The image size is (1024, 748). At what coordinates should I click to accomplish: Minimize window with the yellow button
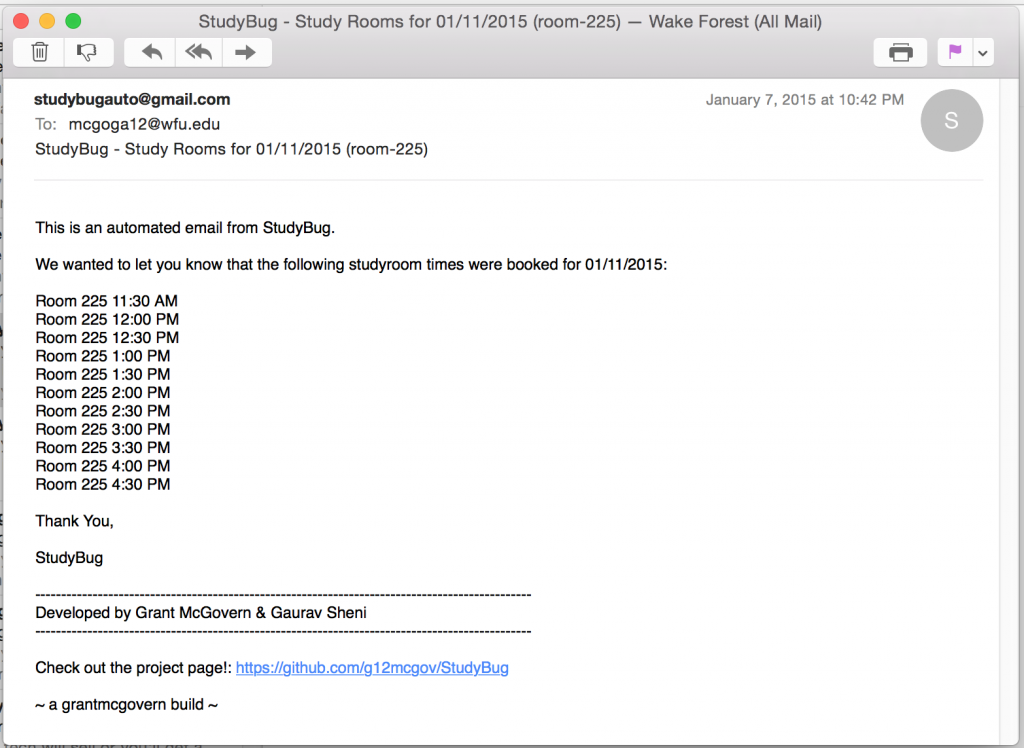pos(47,21)
